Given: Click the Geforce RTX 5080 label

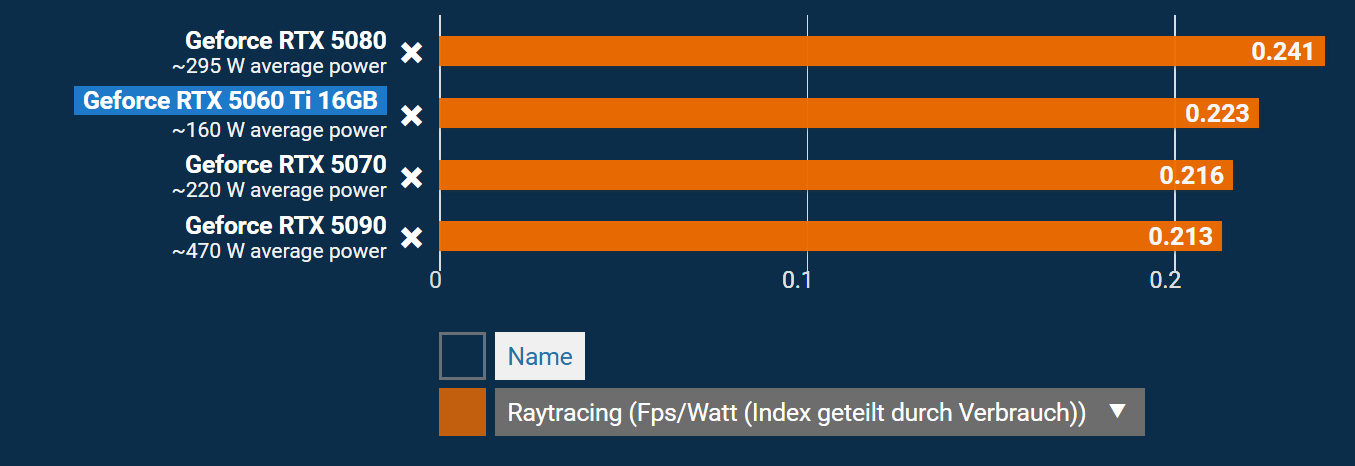Looking at the screenshot, I should (286, 41).
